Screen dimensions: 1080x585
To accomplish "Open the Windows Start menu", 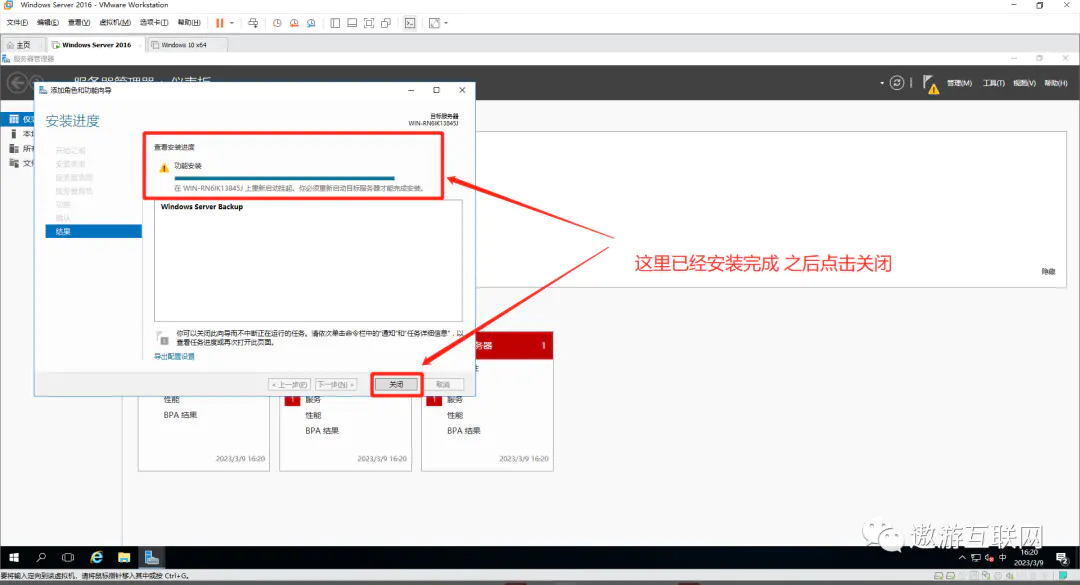I will 14,557.
